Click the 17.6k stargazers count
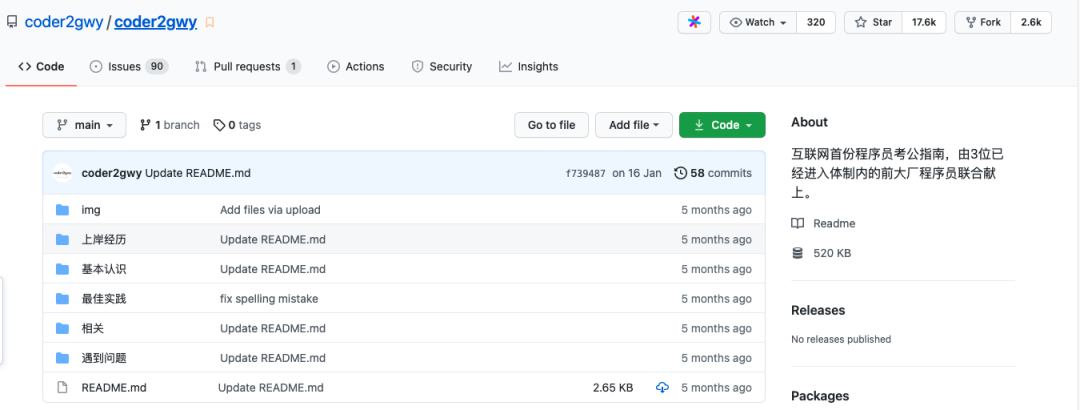This screenshot has height=410, width=1080. 924,22
